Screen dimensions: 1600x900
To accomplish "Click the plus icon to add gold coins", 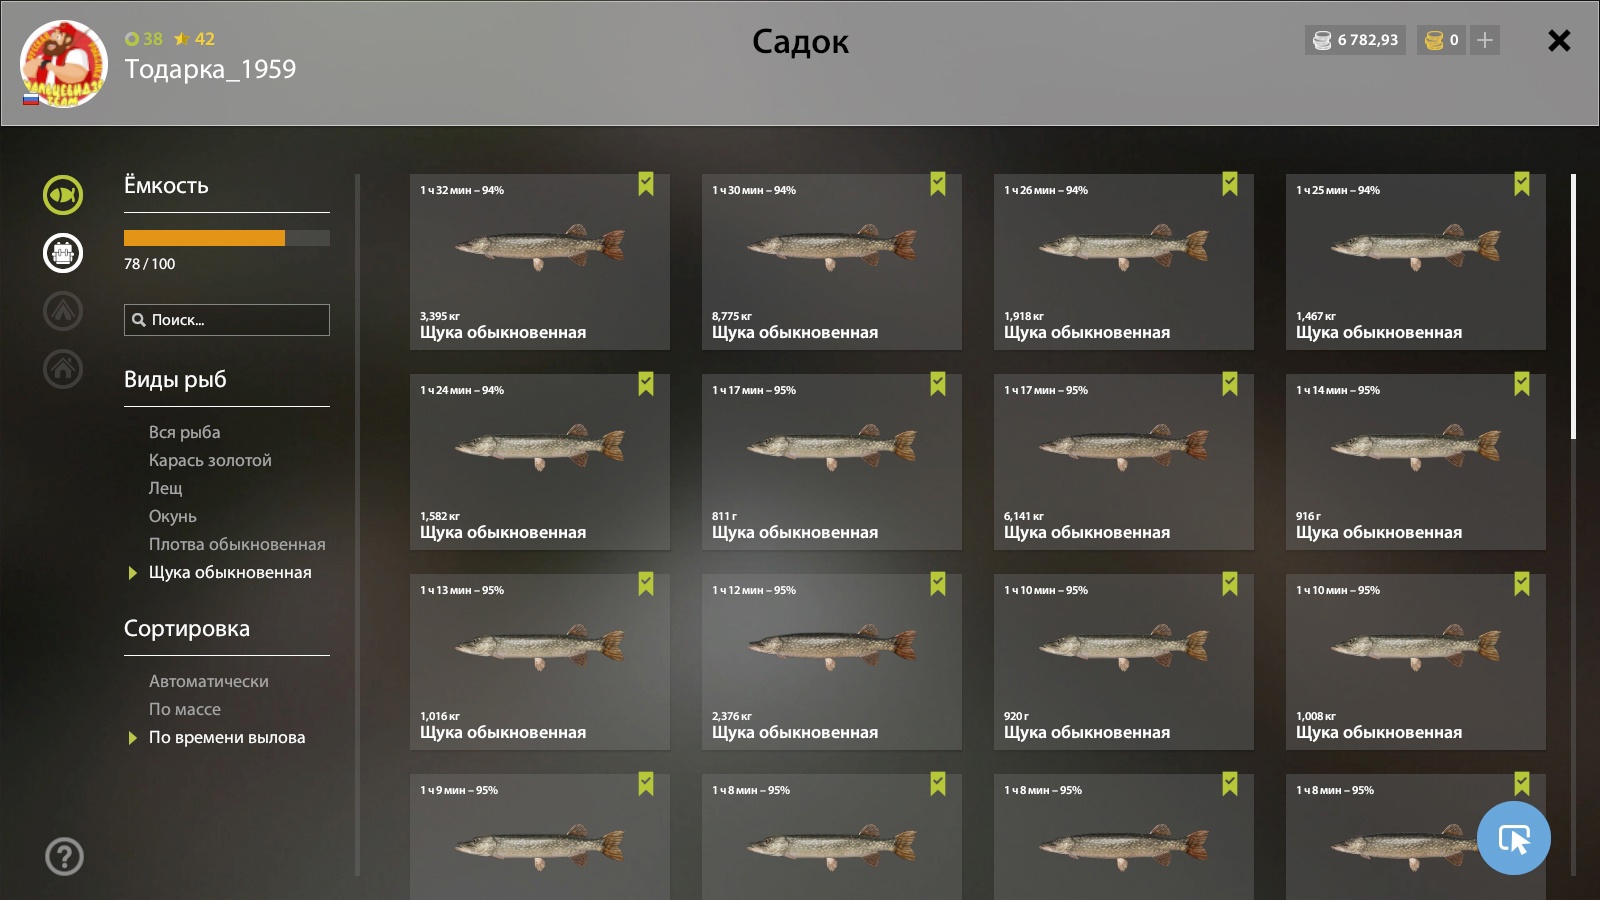I will (1485, 40).
